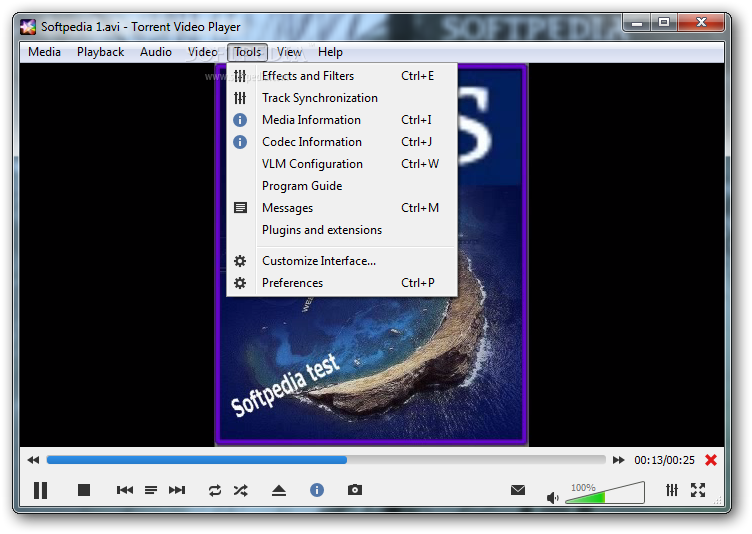Open the Audio menu
Viewport: 752px width, 534px height.
[156, 52]
